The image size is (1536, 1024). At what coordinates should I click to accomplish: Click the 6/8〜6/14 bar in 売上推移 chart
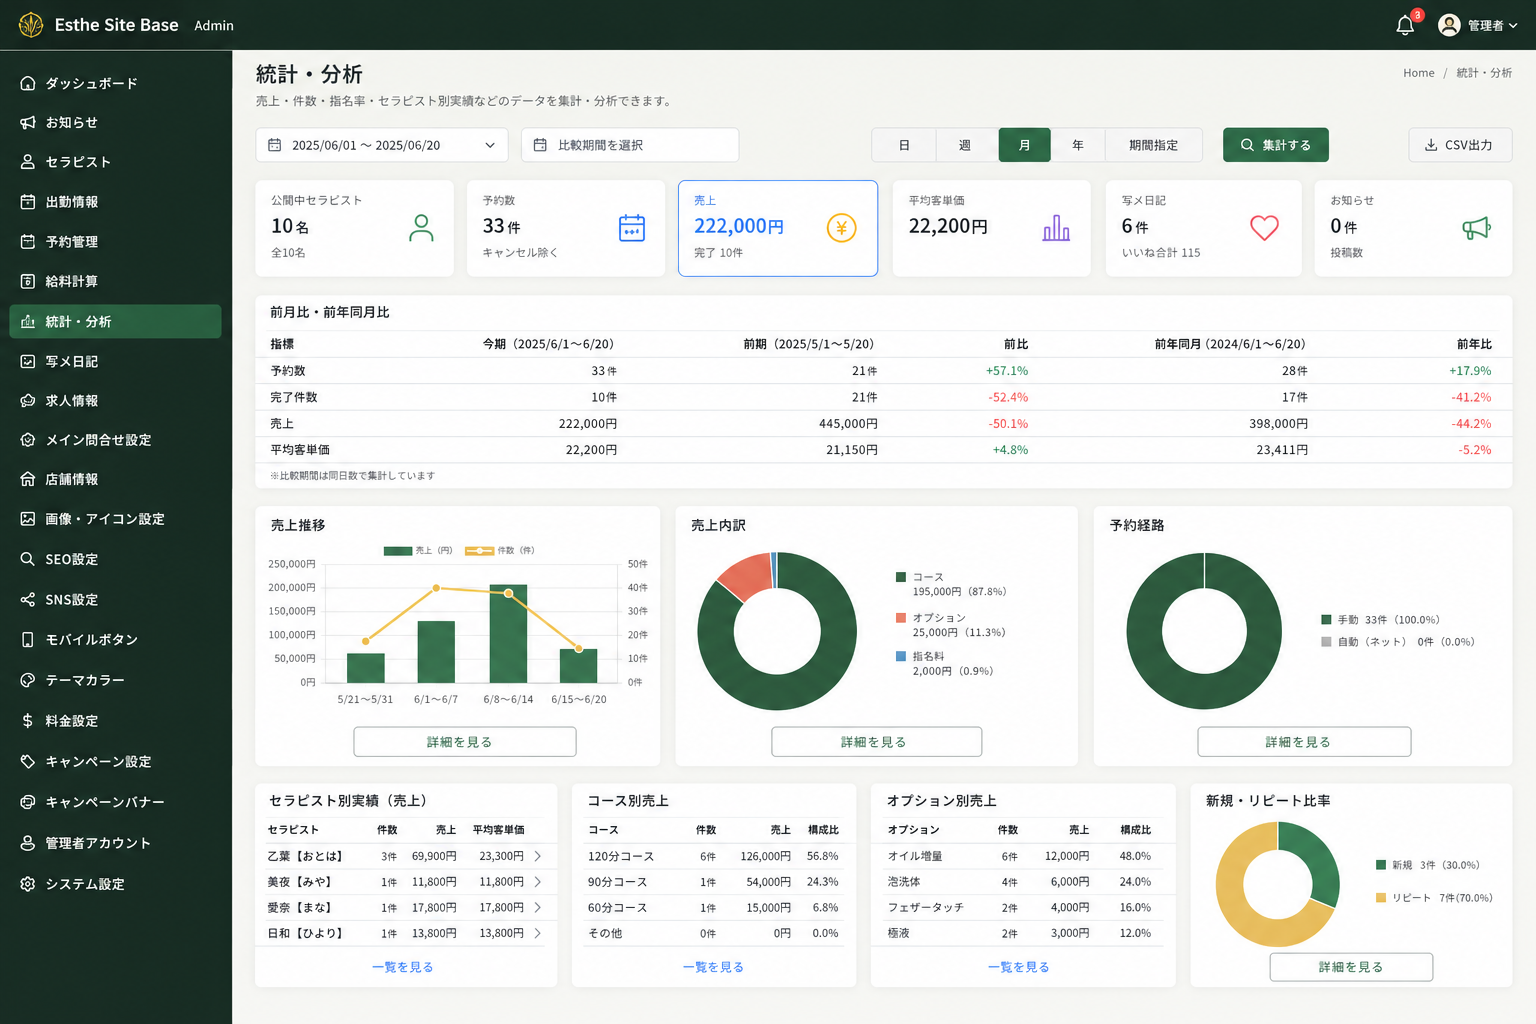(508, 634)
